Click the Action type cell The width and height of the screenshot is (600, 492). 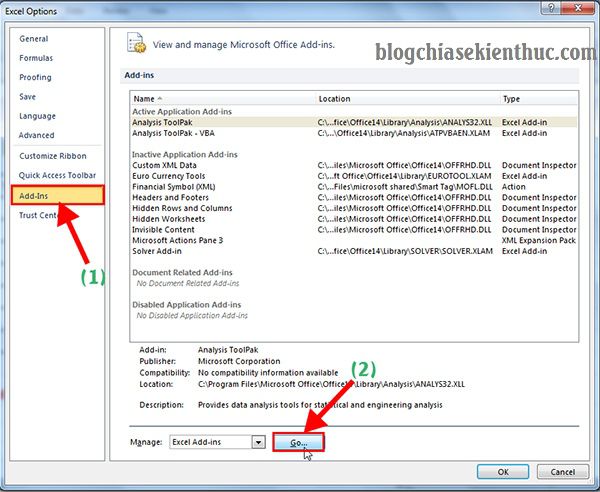pyautogui.click(x=514, y=187)
